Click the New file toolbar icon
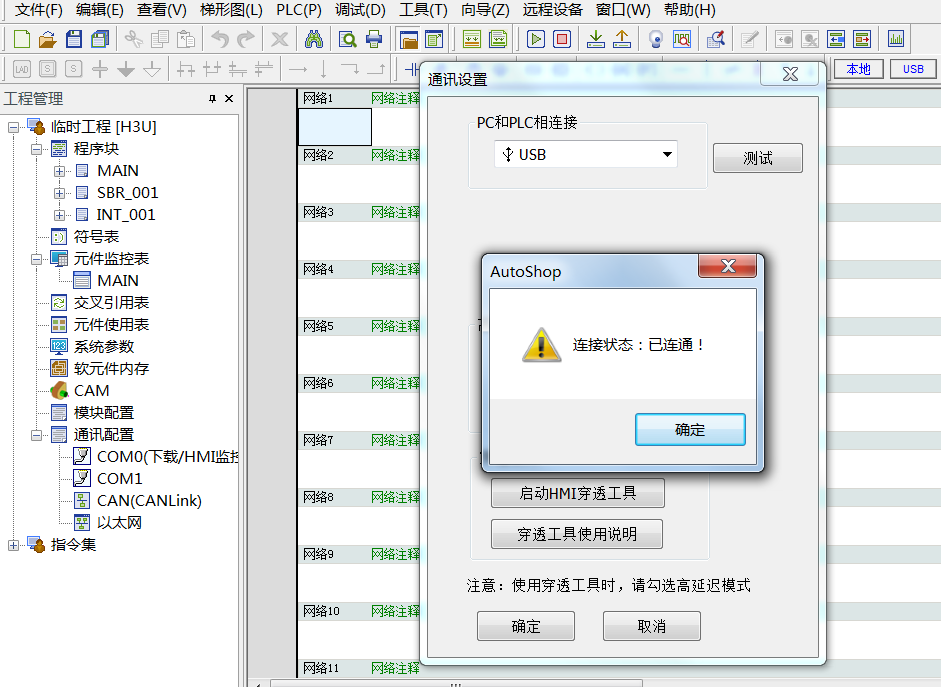The width and height of the screenshot is (941, 687). (x=21, y=40)
